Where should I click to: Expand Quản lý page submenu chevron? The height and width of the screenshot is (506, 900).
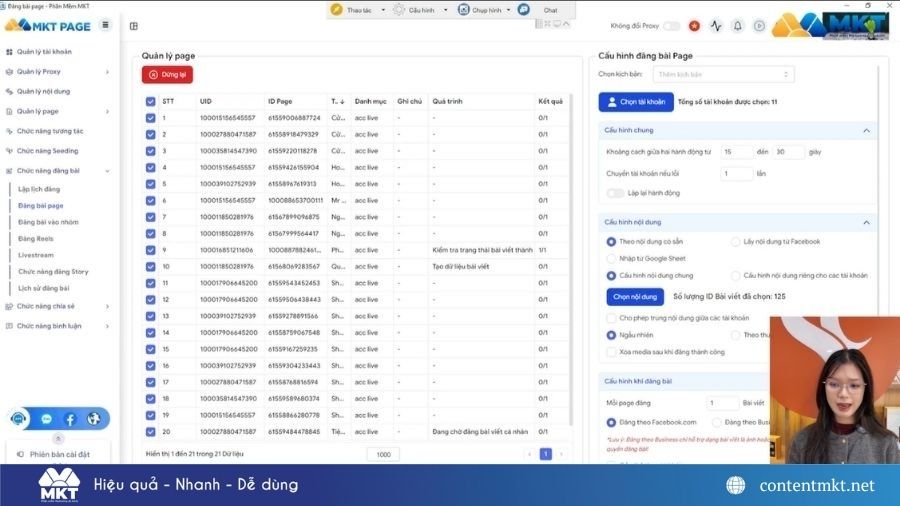(107, 111)
